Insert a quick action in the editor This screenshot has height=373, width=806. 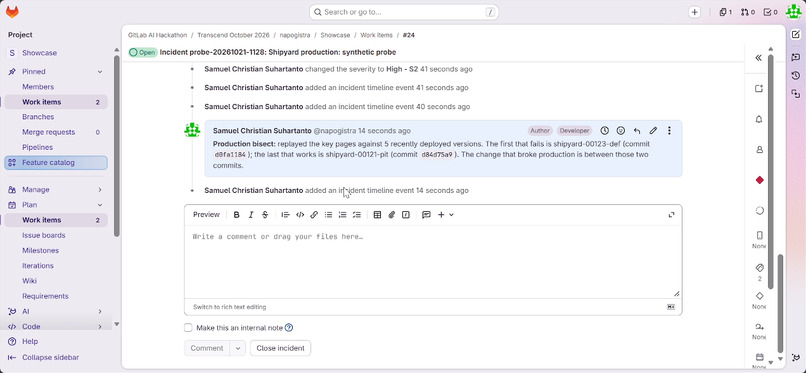pyautogui.click(x=406, y=215)
